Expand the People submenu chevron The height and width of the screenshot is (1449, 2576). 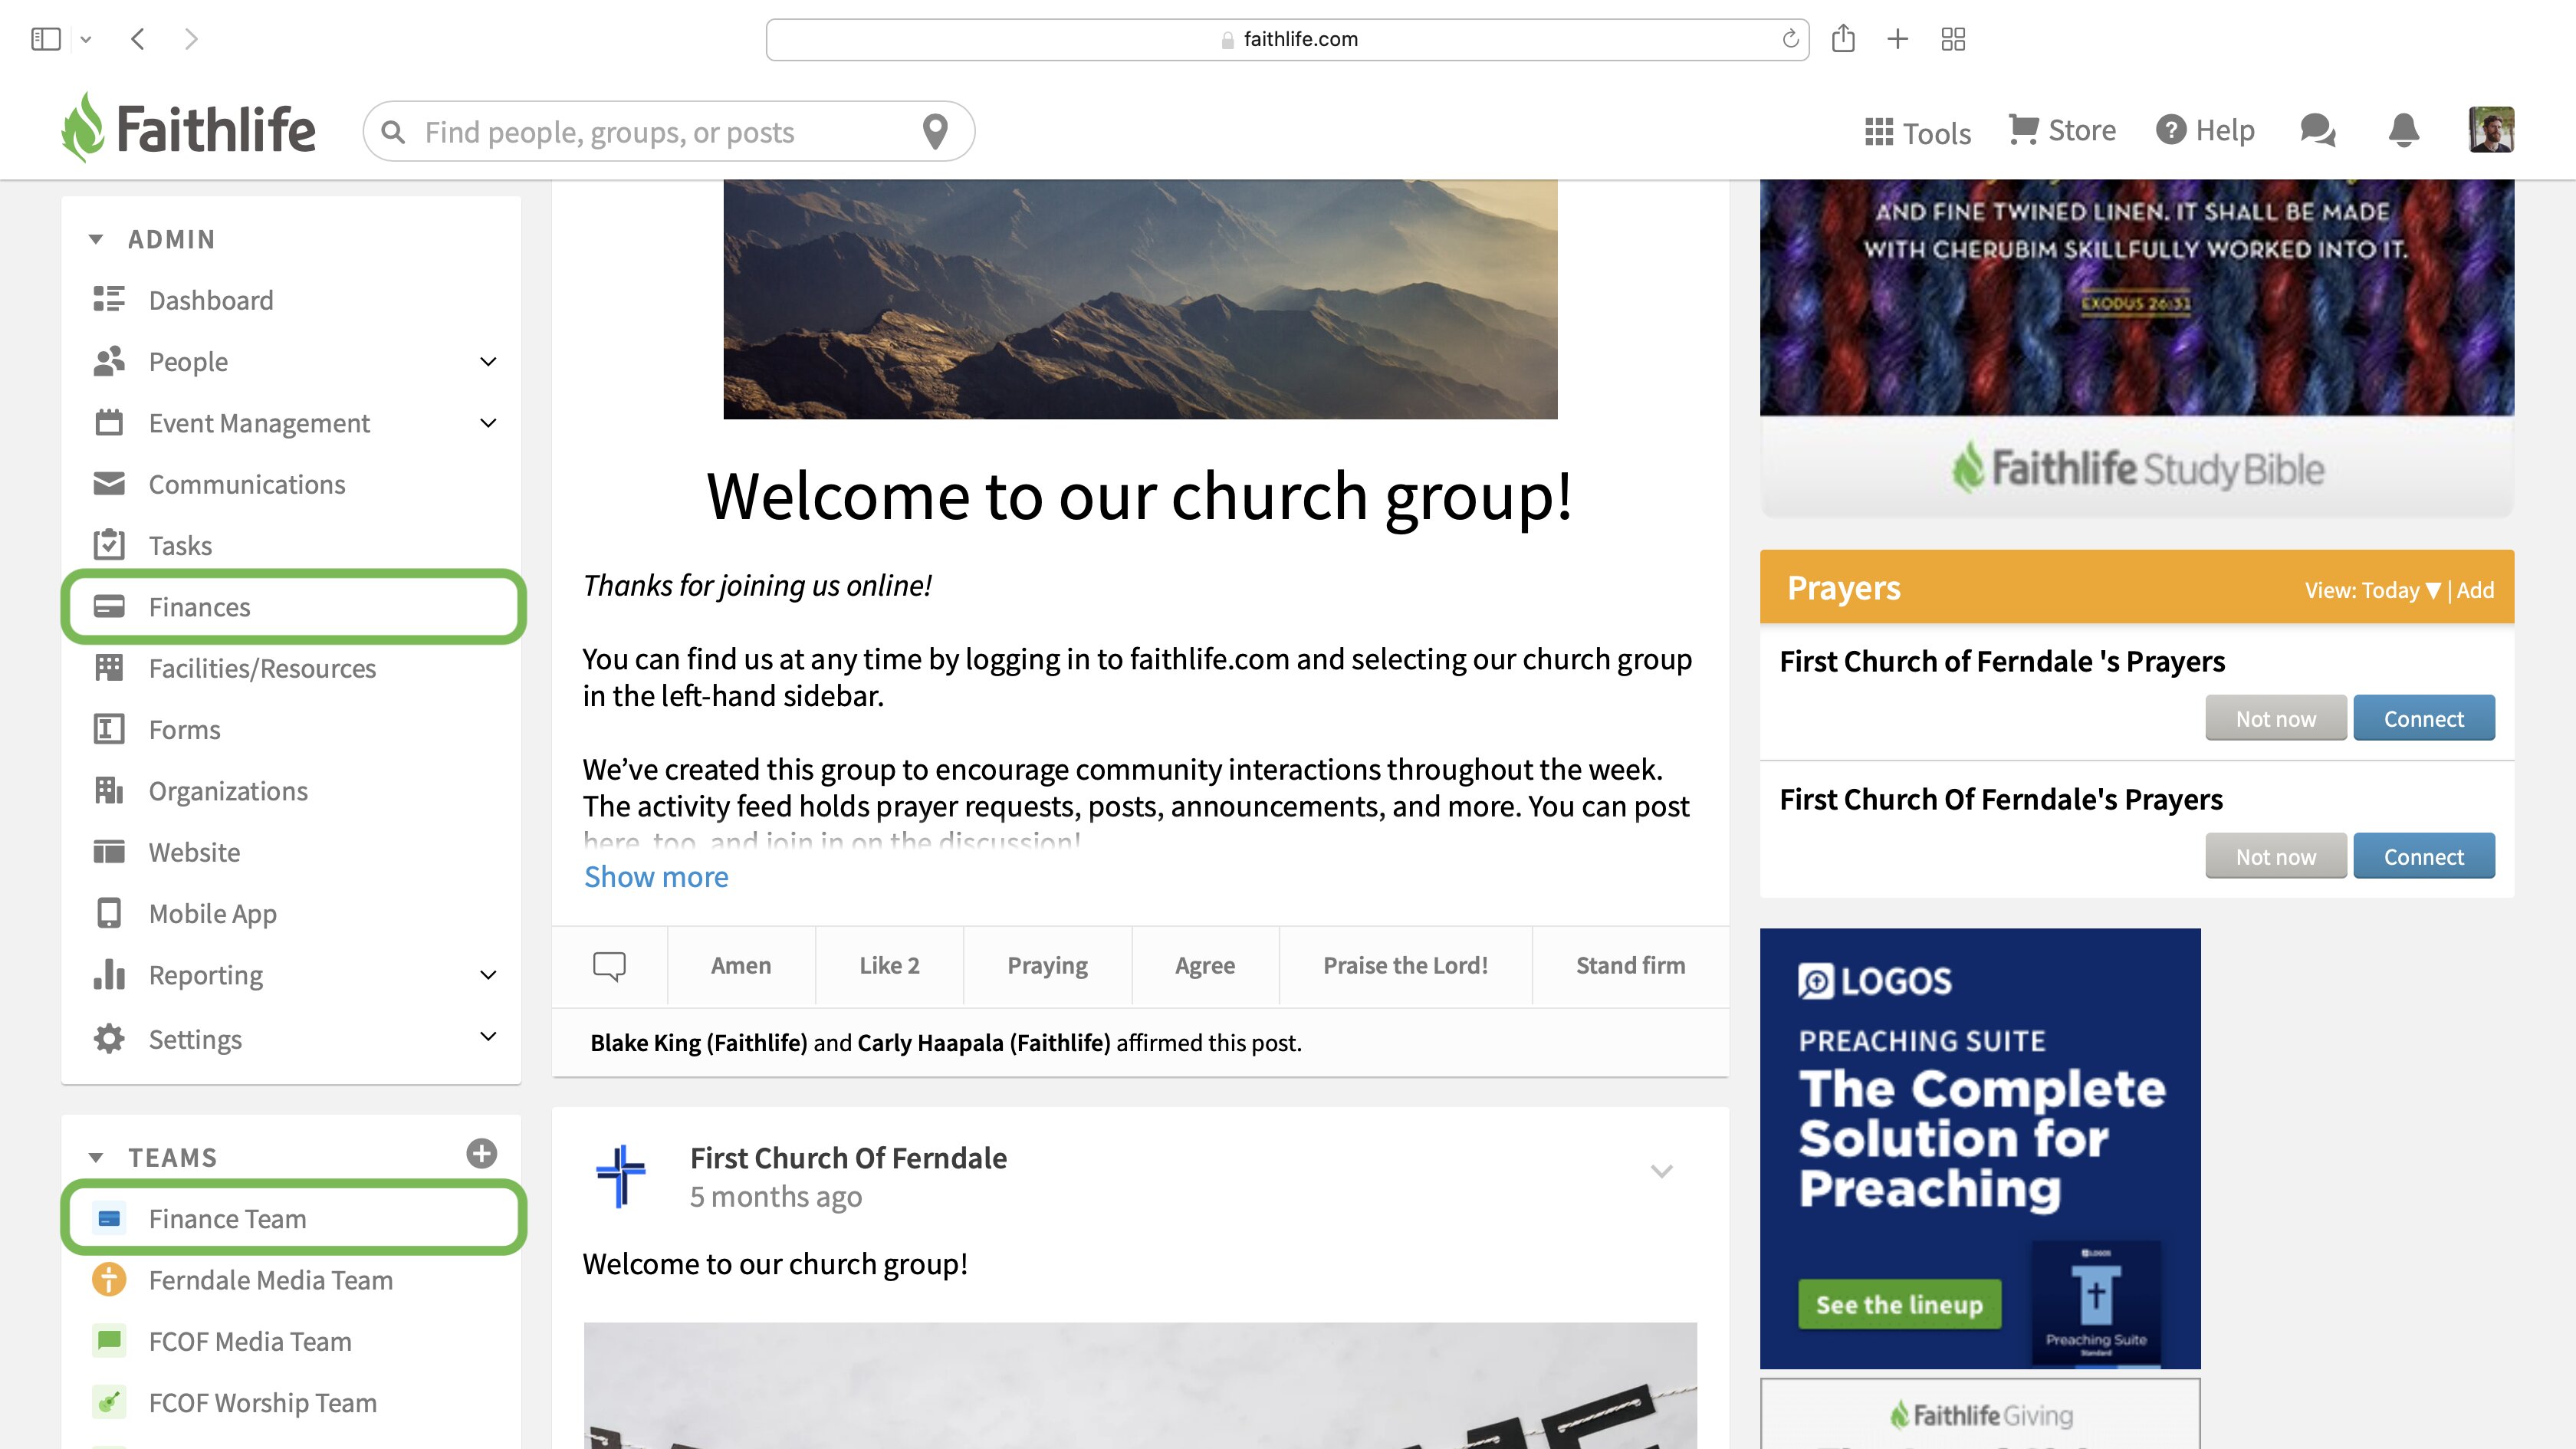(x=488, y=361)
